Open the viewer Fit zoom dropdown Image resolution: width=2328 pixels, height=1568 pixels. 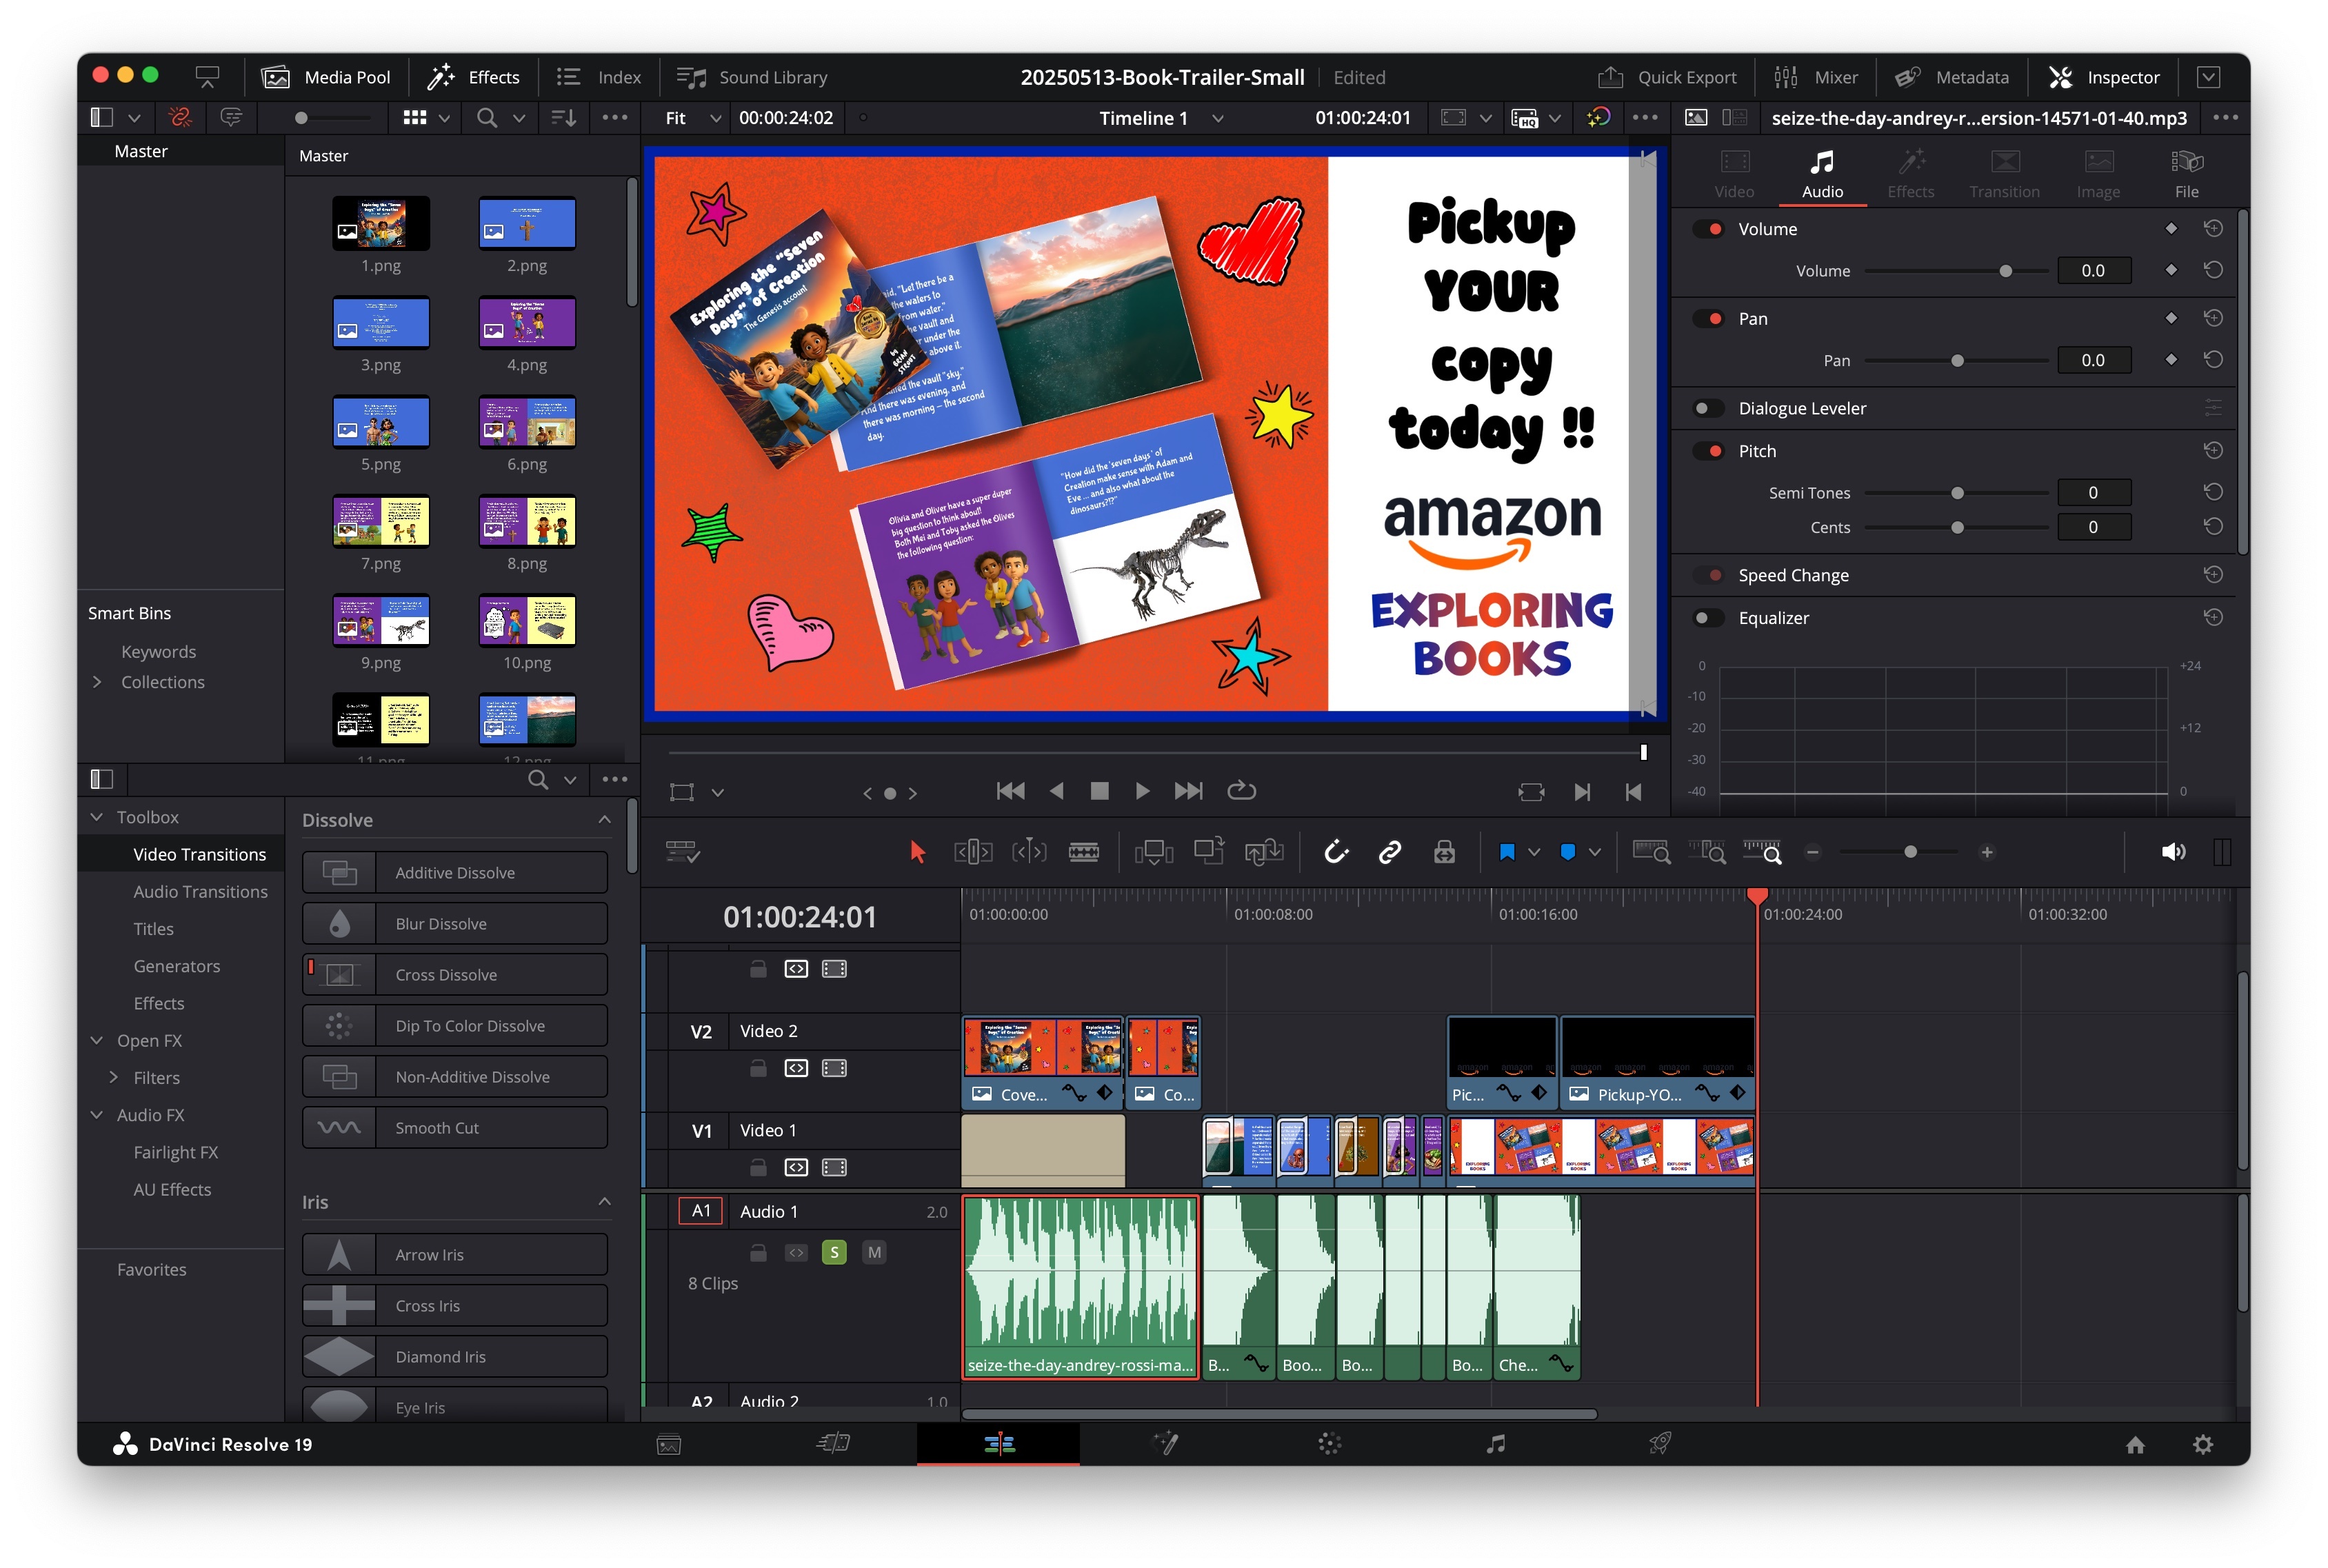tap(693, 118)
